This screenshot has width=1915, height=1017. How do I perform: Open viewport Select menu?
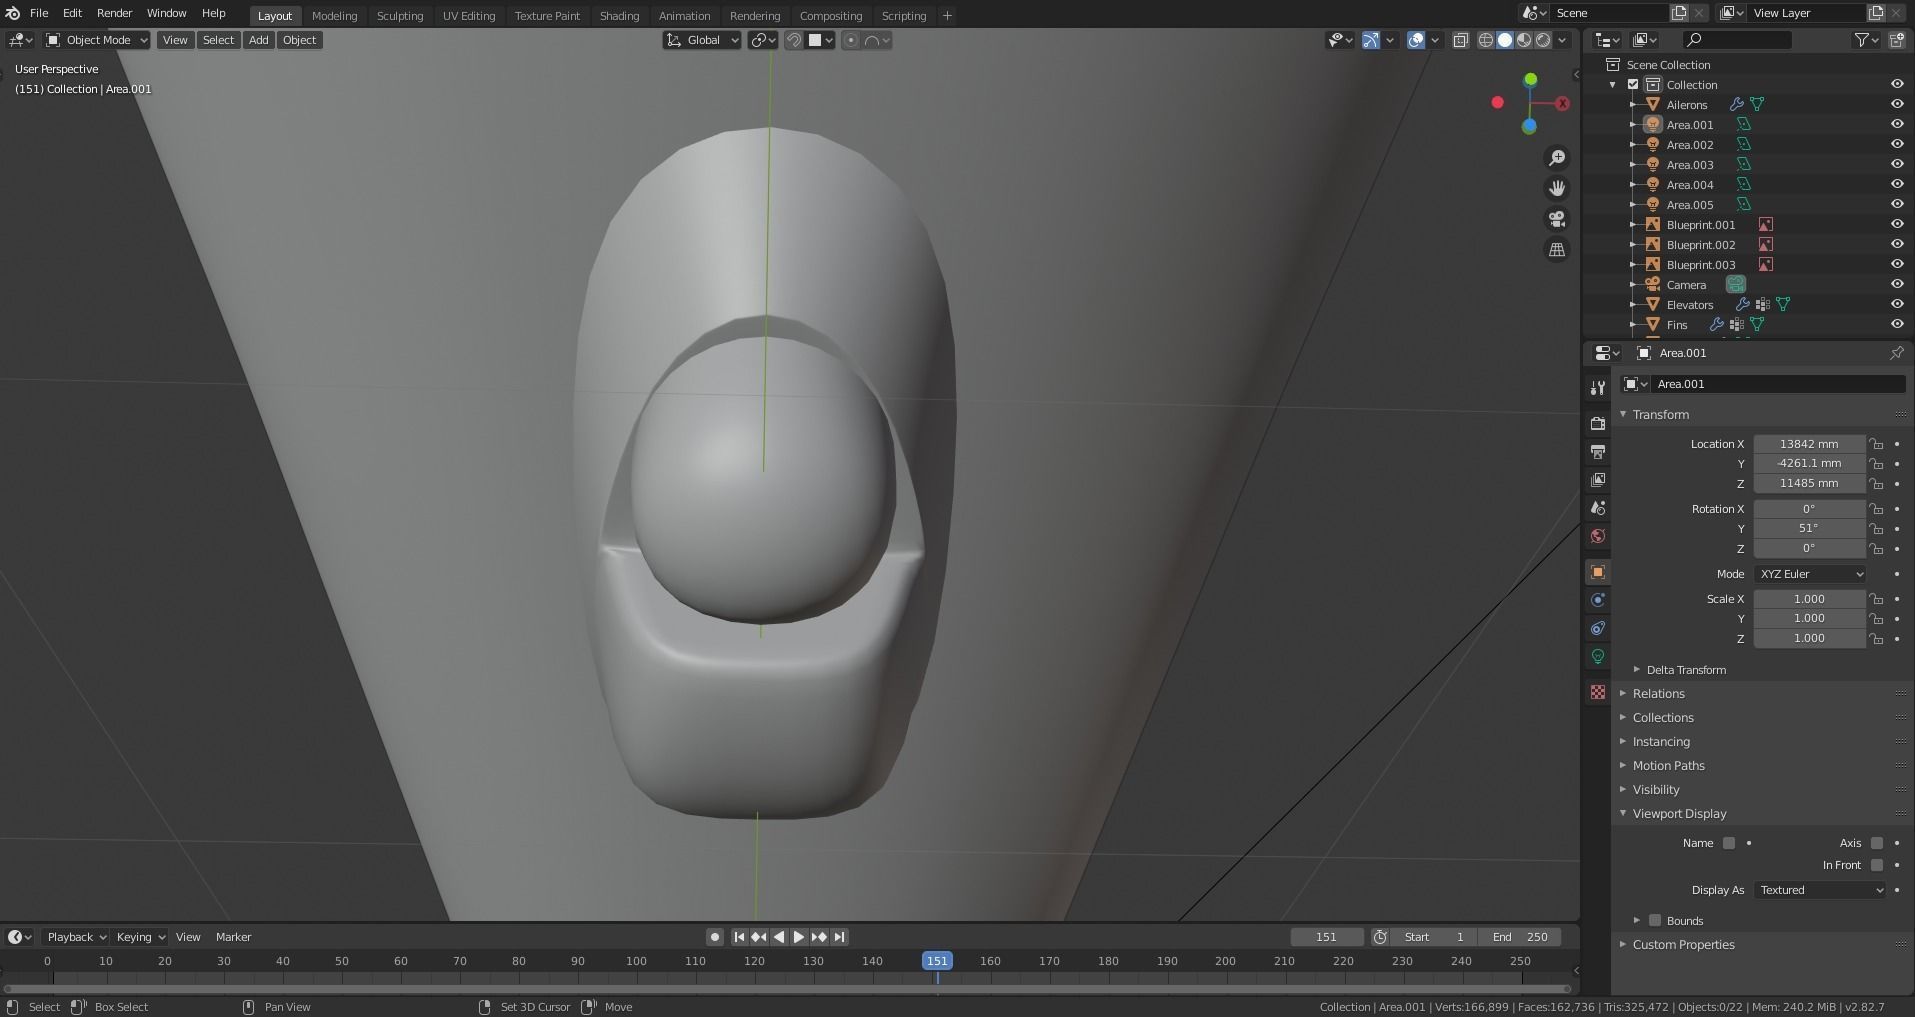click(x=218, y=40)
